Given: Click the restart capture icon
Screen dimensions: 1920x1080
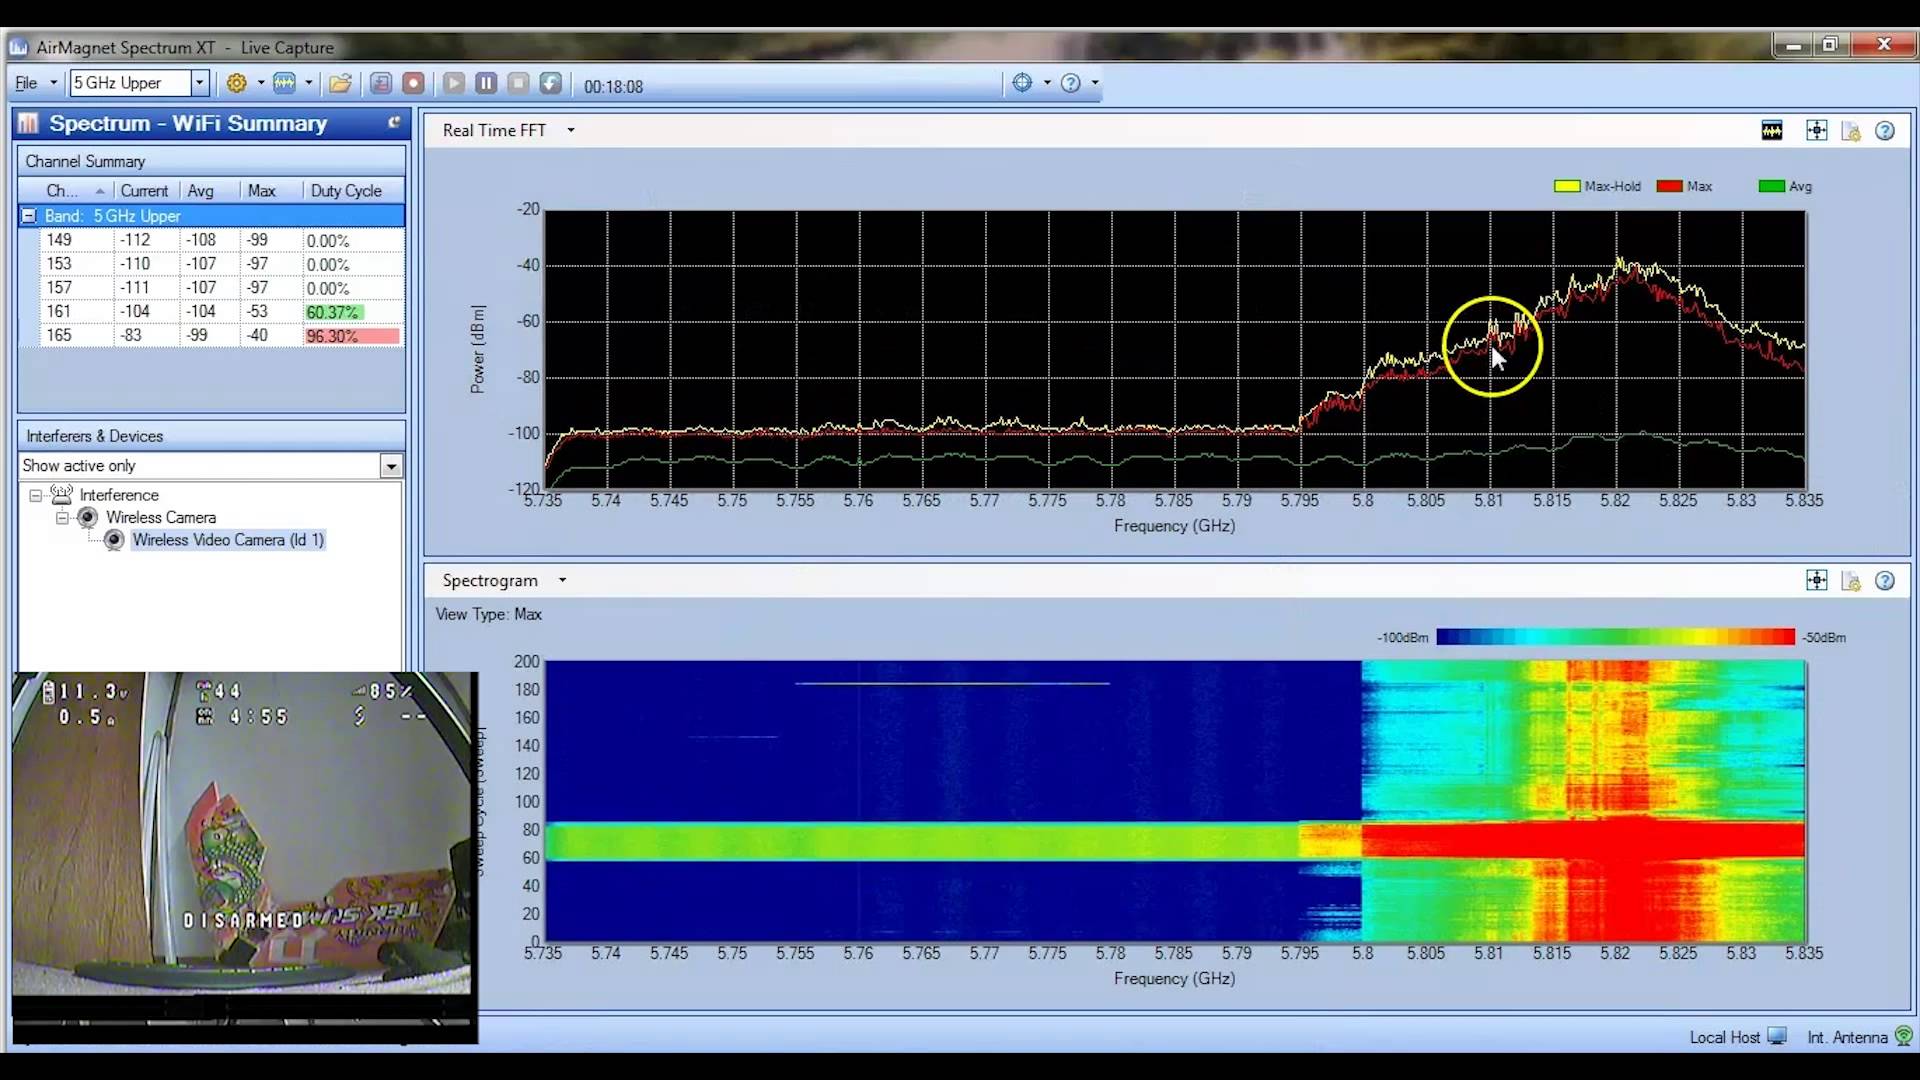Looking at the screenshot, I should tap(550, 83).
